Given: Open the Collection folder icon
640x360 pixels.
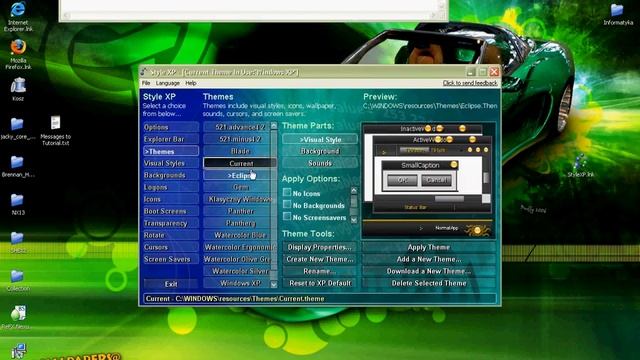Looking at the screenshot, I should (x=18, y=280).
